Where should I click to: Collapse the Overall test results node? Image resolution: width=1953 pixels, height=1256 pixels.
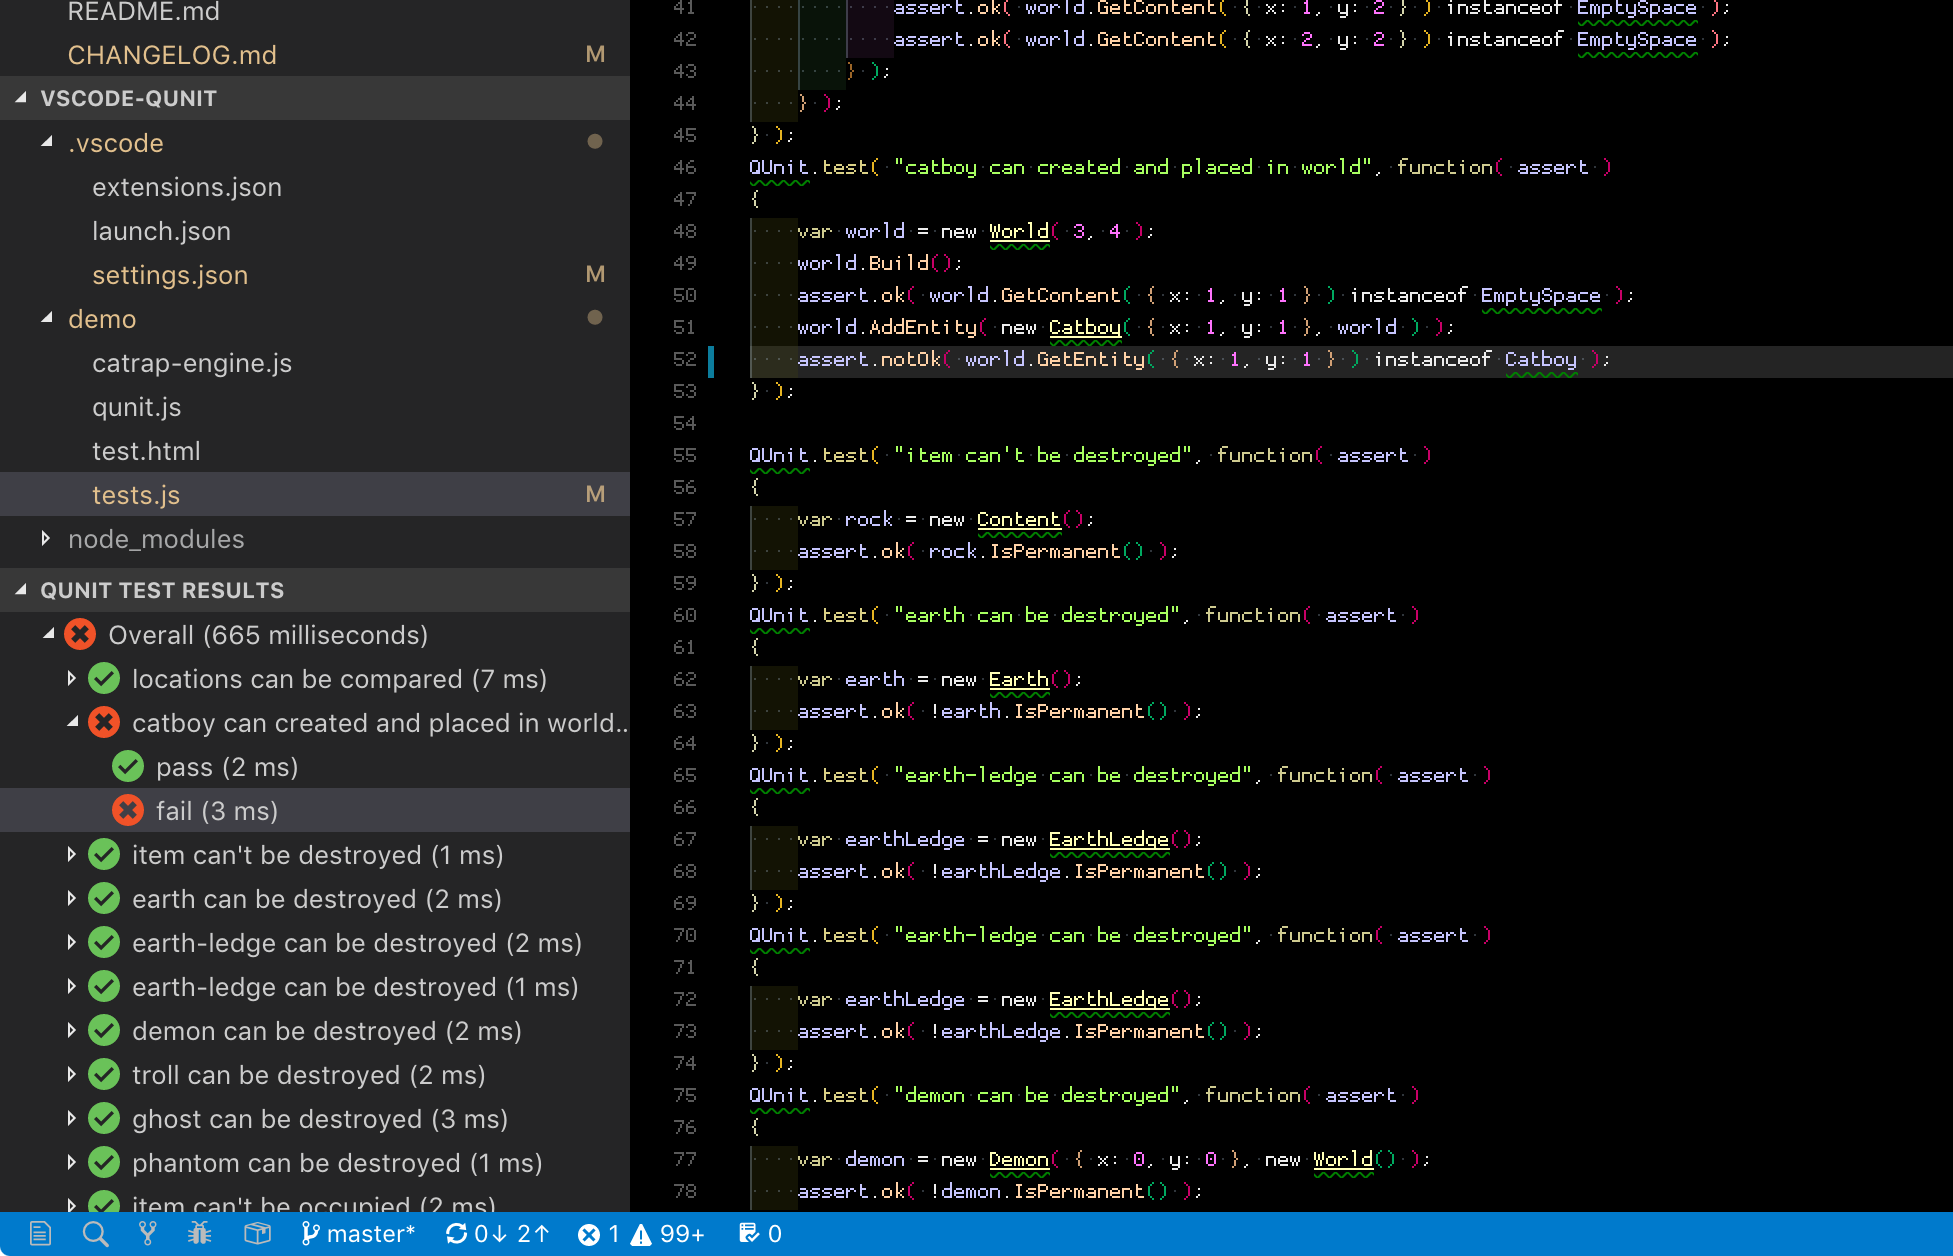48,634
